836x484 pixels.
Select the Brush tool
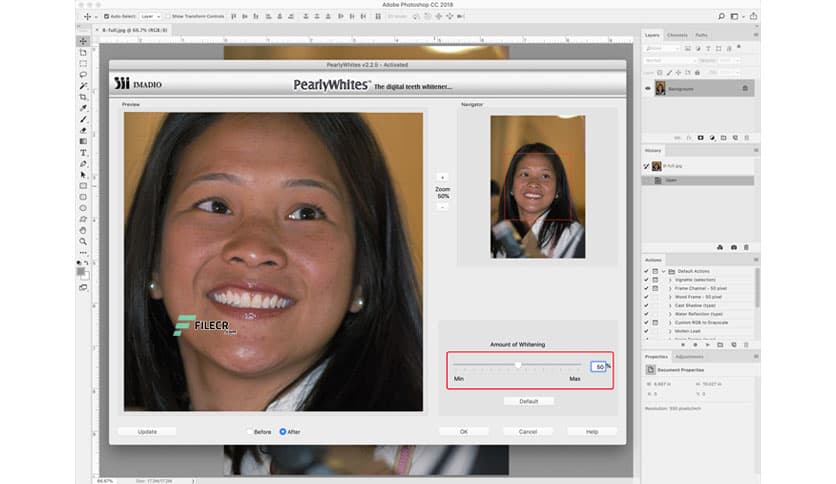point(83,119)
